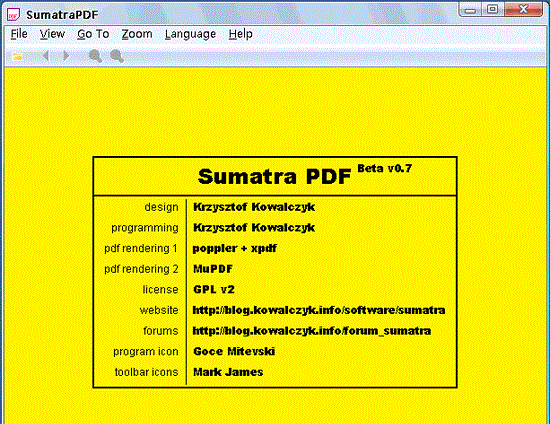Screen dimensions: 550x424
Task: Open the Zoom menu
Action: point(137,34)
